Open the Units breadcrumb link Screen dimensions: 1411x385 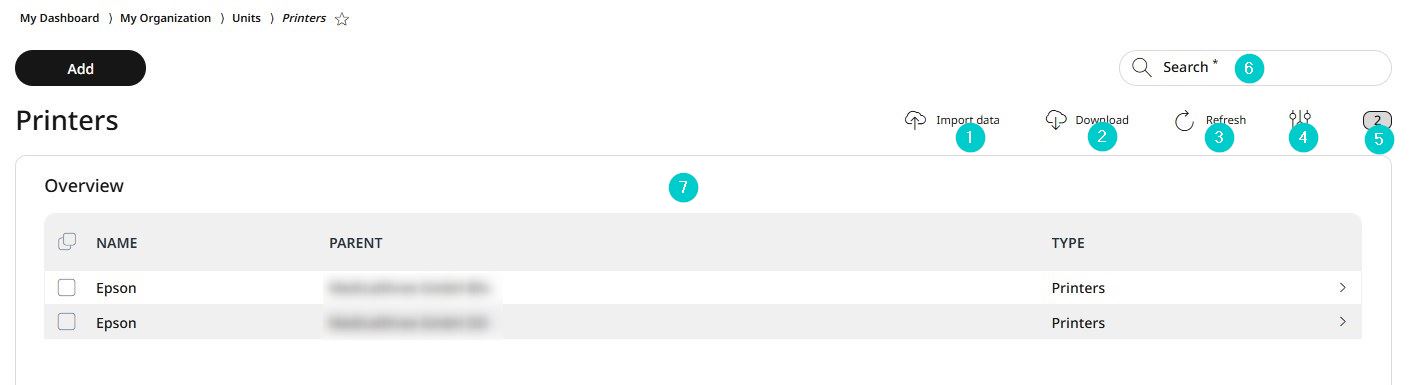coord(246,18)
